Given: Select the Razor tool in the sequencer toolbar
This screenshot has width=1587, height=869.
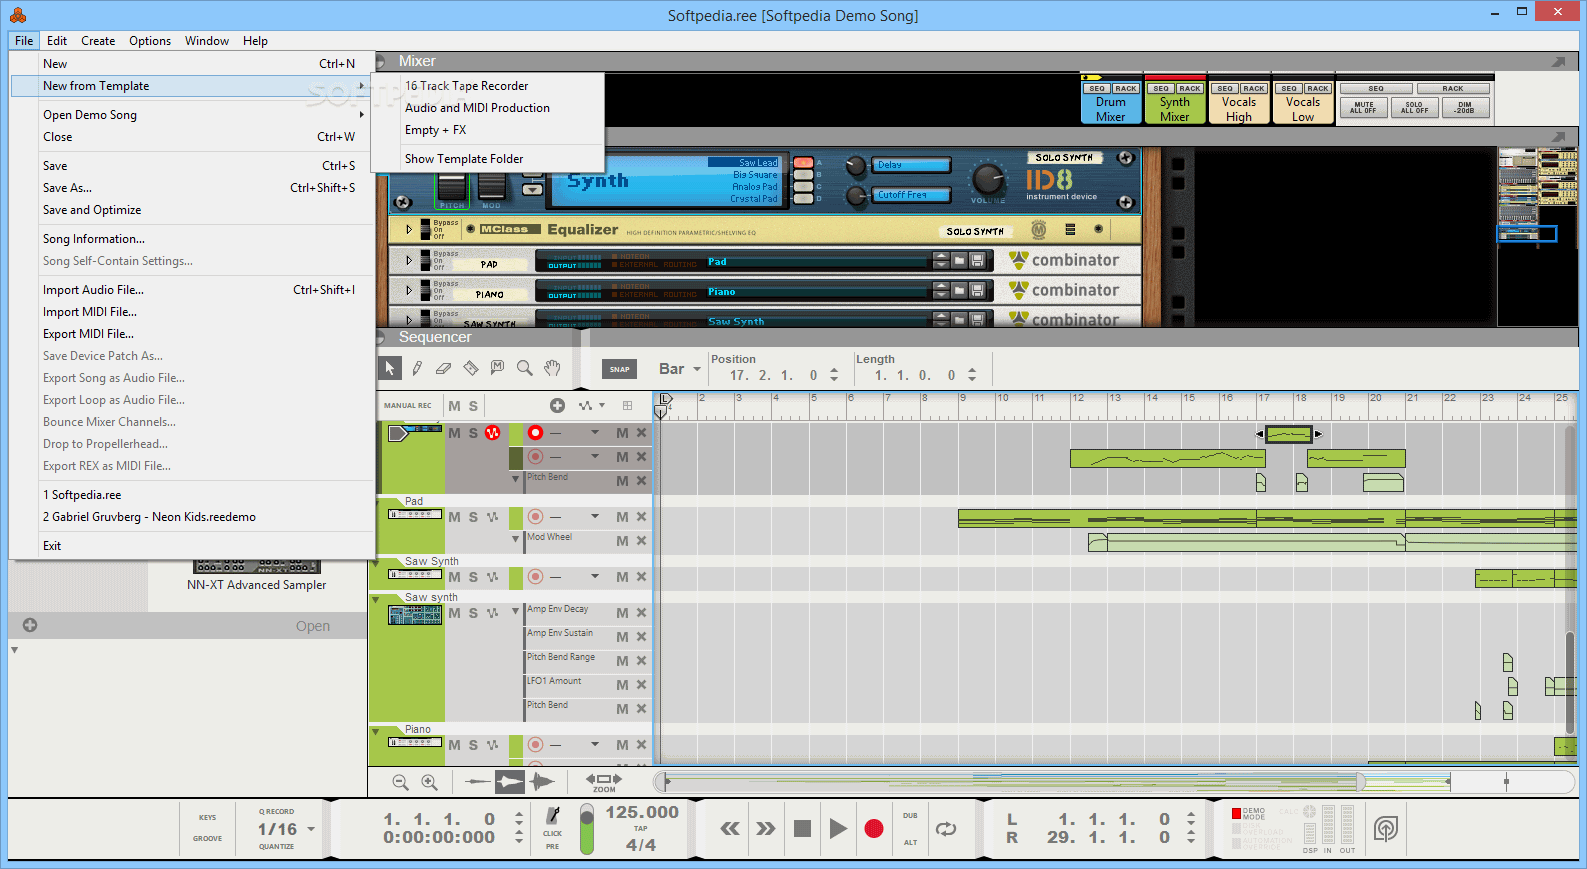Looking at the screenshot, I should pos(471,368).
